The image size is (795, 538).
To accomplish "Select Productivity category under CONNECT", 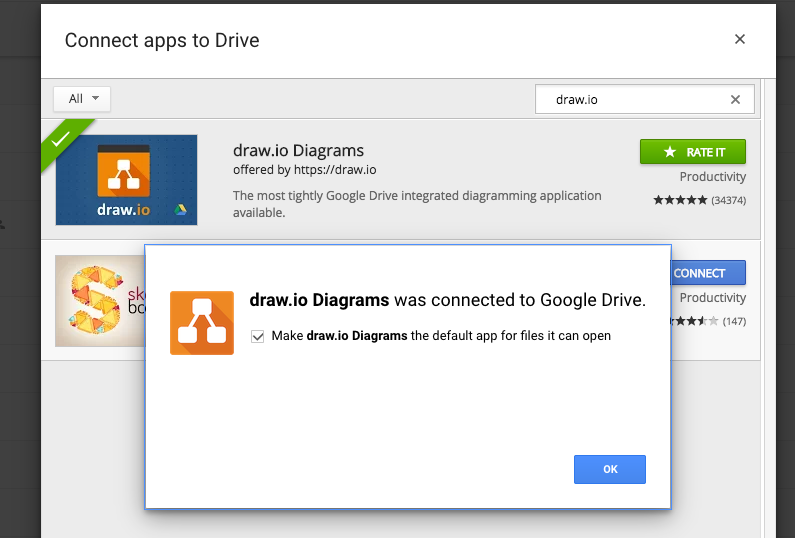I will [712, 298].
